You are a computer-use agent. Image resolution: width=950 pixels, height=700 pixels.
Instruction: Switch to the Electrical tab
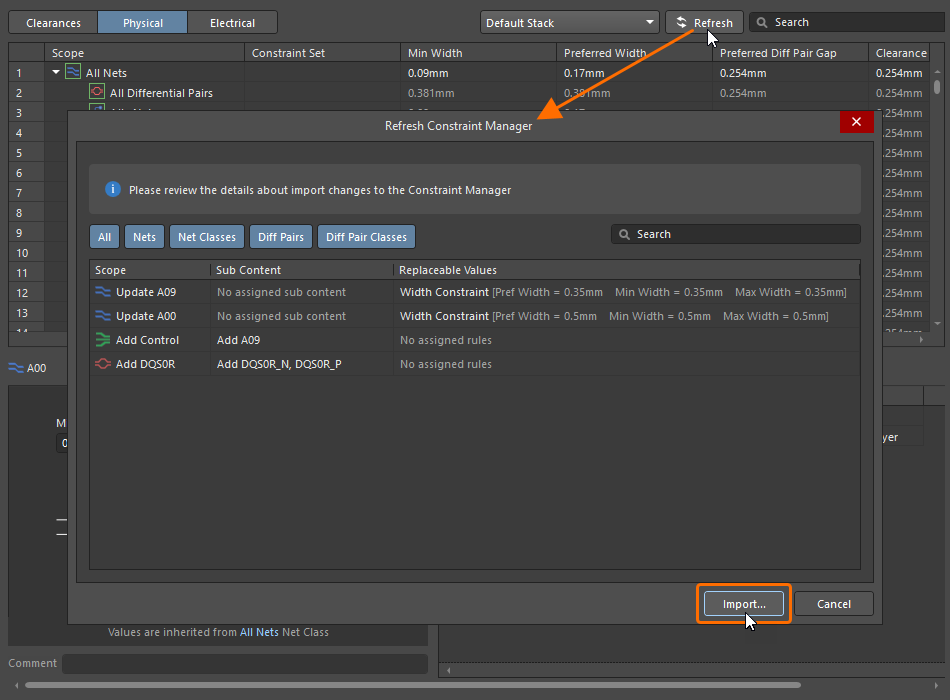click(x=232, y=23)
